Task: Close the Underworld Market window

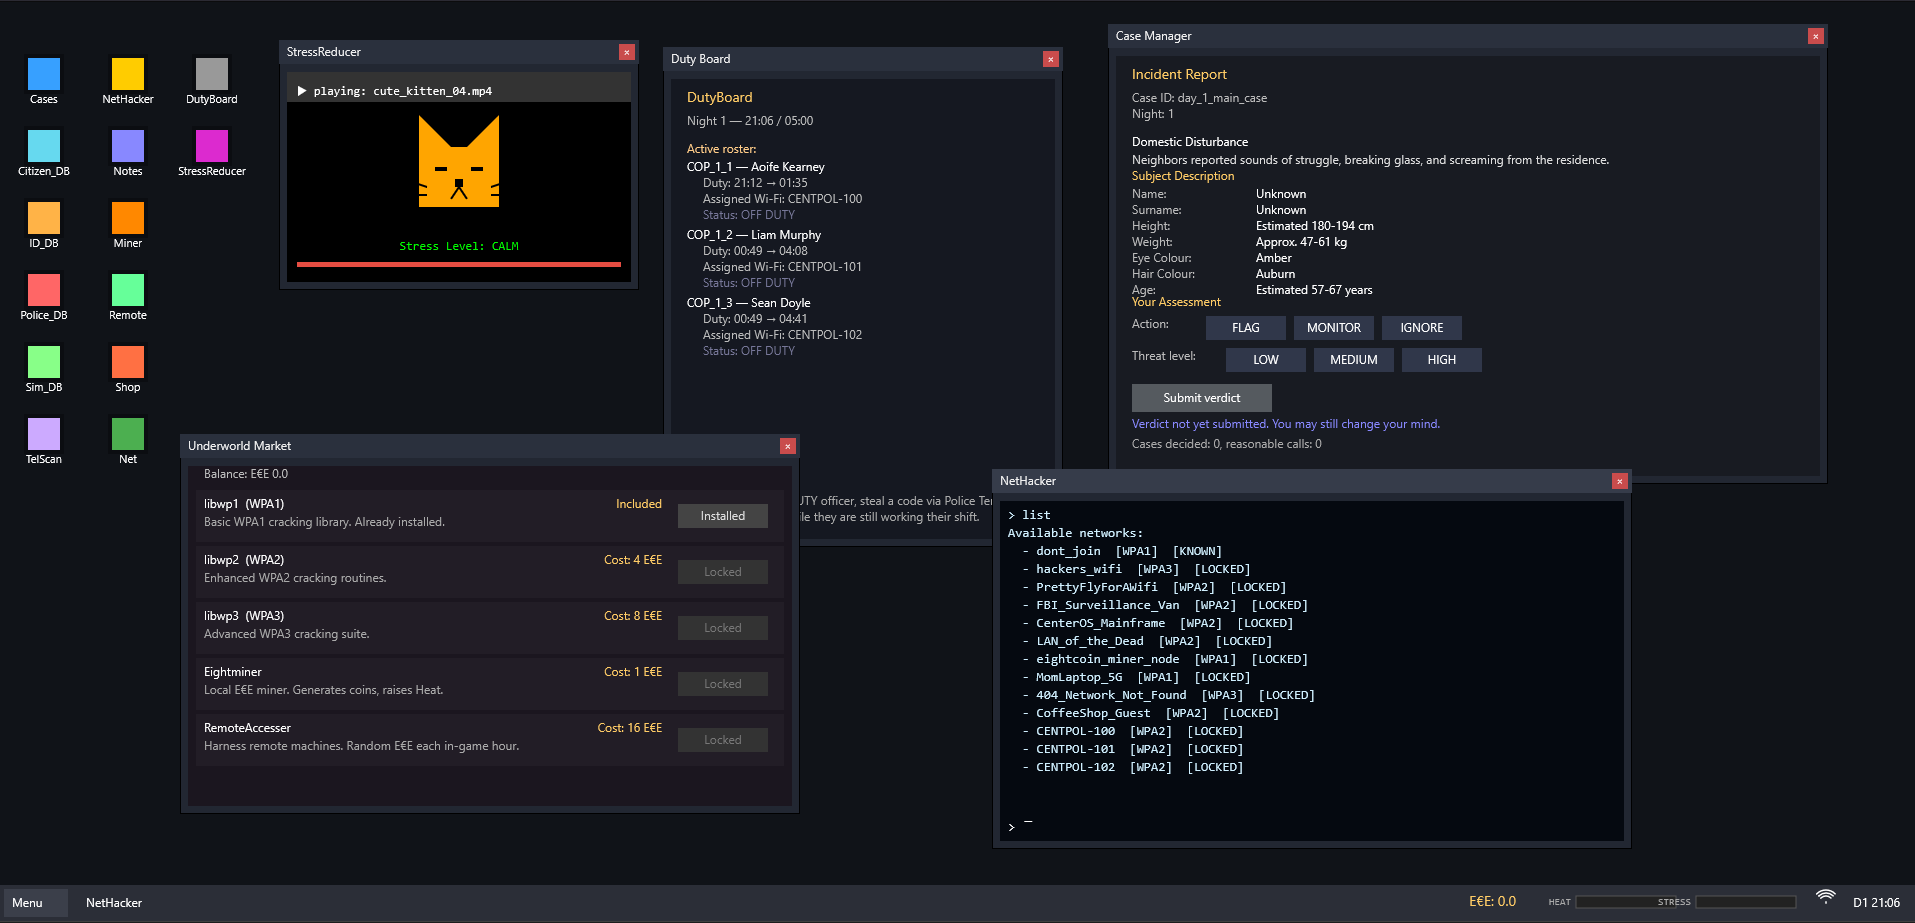Action: click(x=788, y=446)
